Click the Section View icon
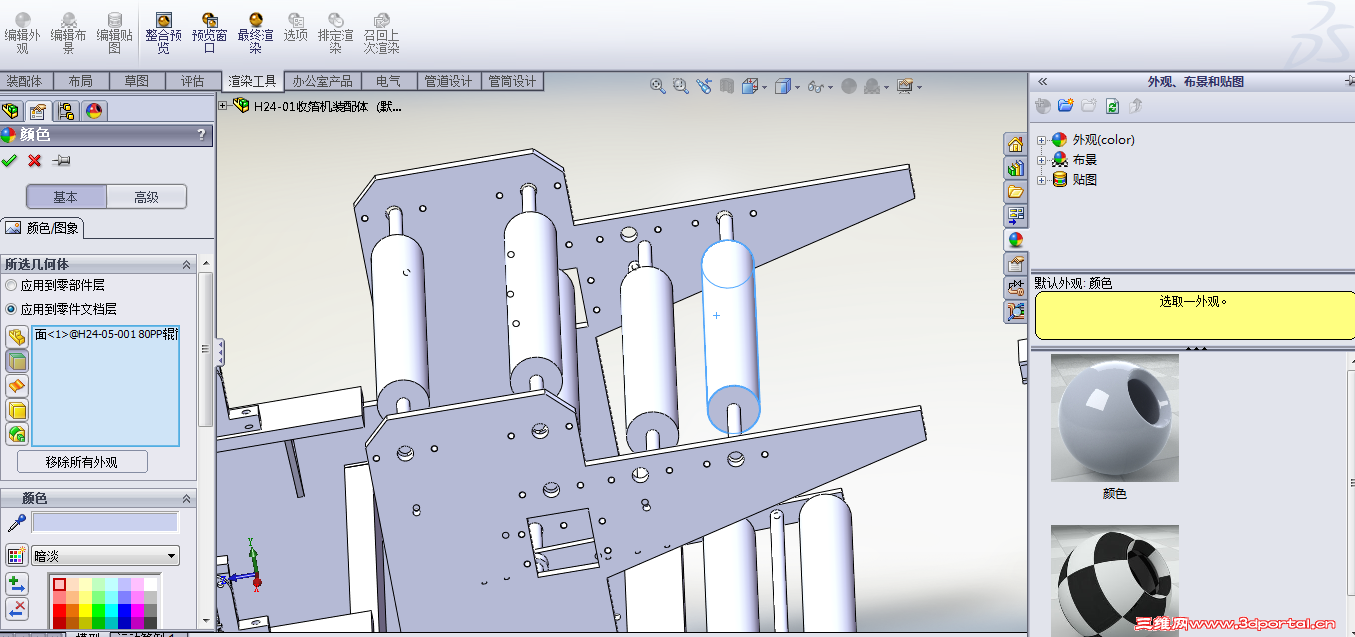Image resolution: width=1355 pixels, height=637 pixels. (x=727, y=86)
